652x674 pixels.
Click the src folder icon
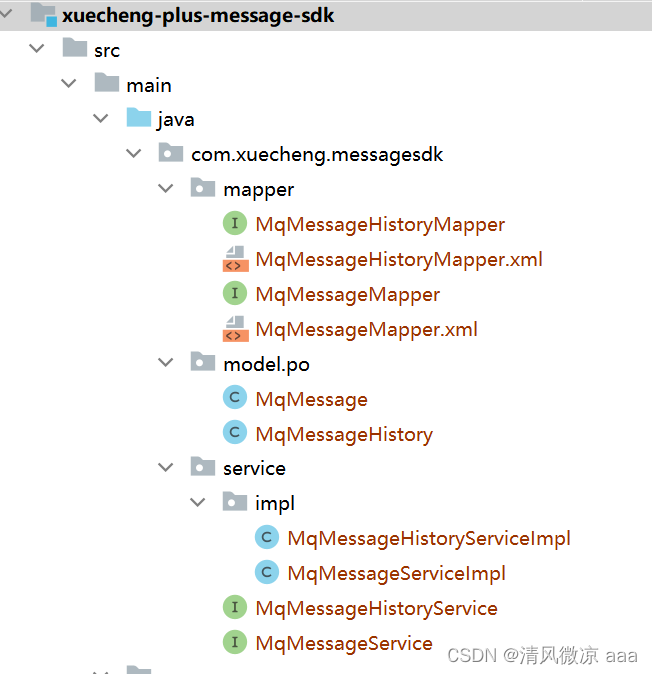click(x=75, y=47)
